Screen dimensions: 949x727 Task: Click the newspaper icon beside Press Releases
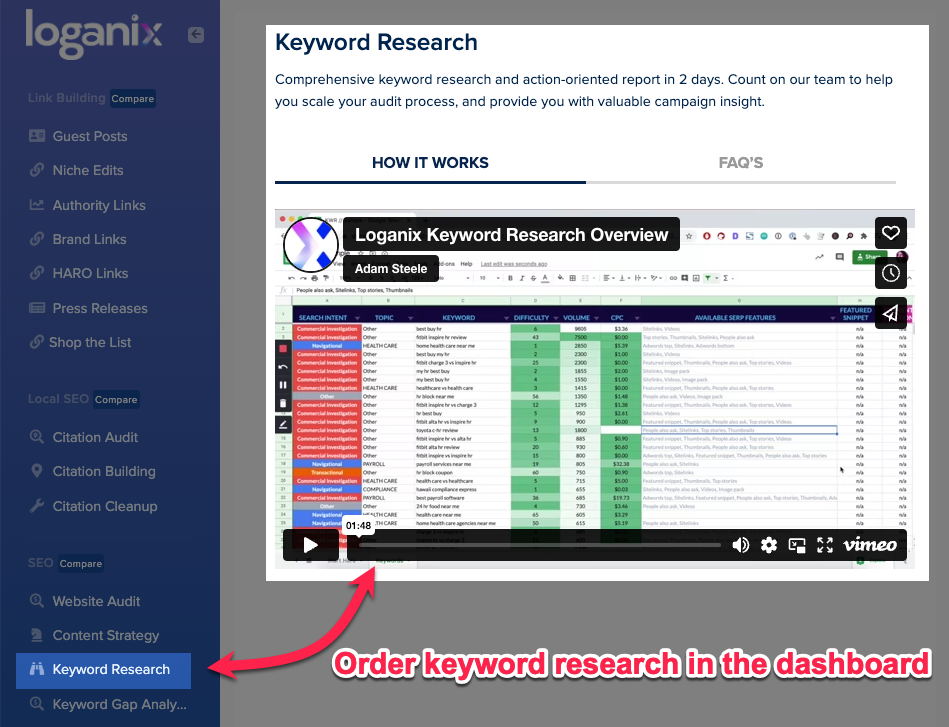[37, 308]
